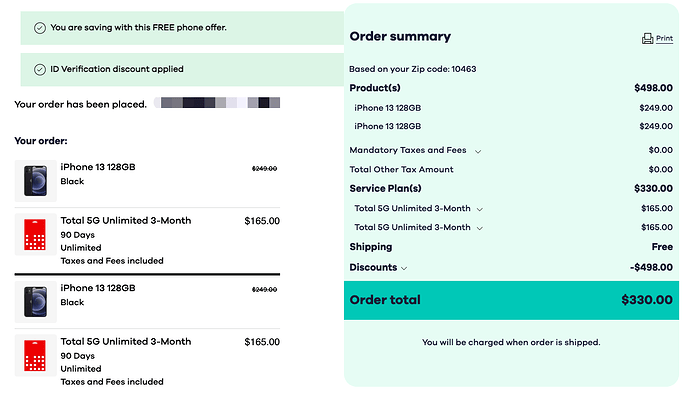Viewport: 690px width, 410px height.
Task: Click checkmark icon beside ID Verification discount
Action: tap(39, 69)
